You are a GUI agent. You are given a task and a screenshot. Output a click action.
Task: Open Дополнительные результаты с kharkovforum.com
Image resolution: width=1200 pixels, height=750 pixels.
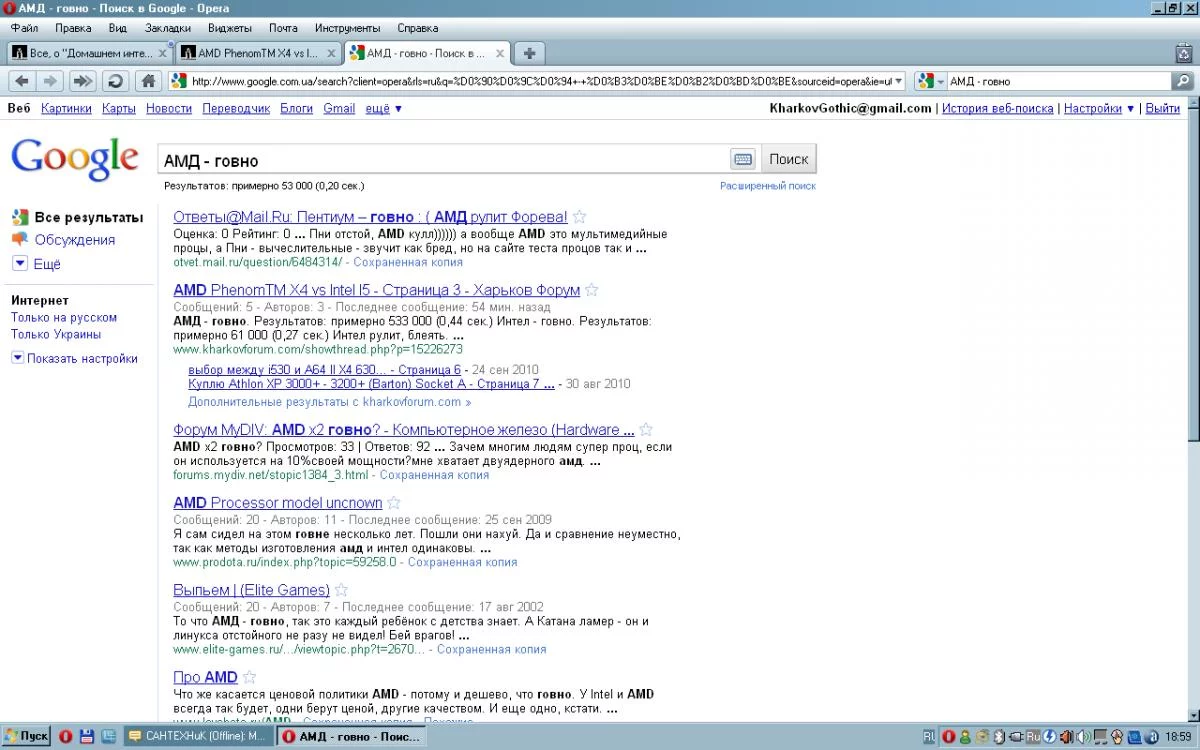(330, 402)
